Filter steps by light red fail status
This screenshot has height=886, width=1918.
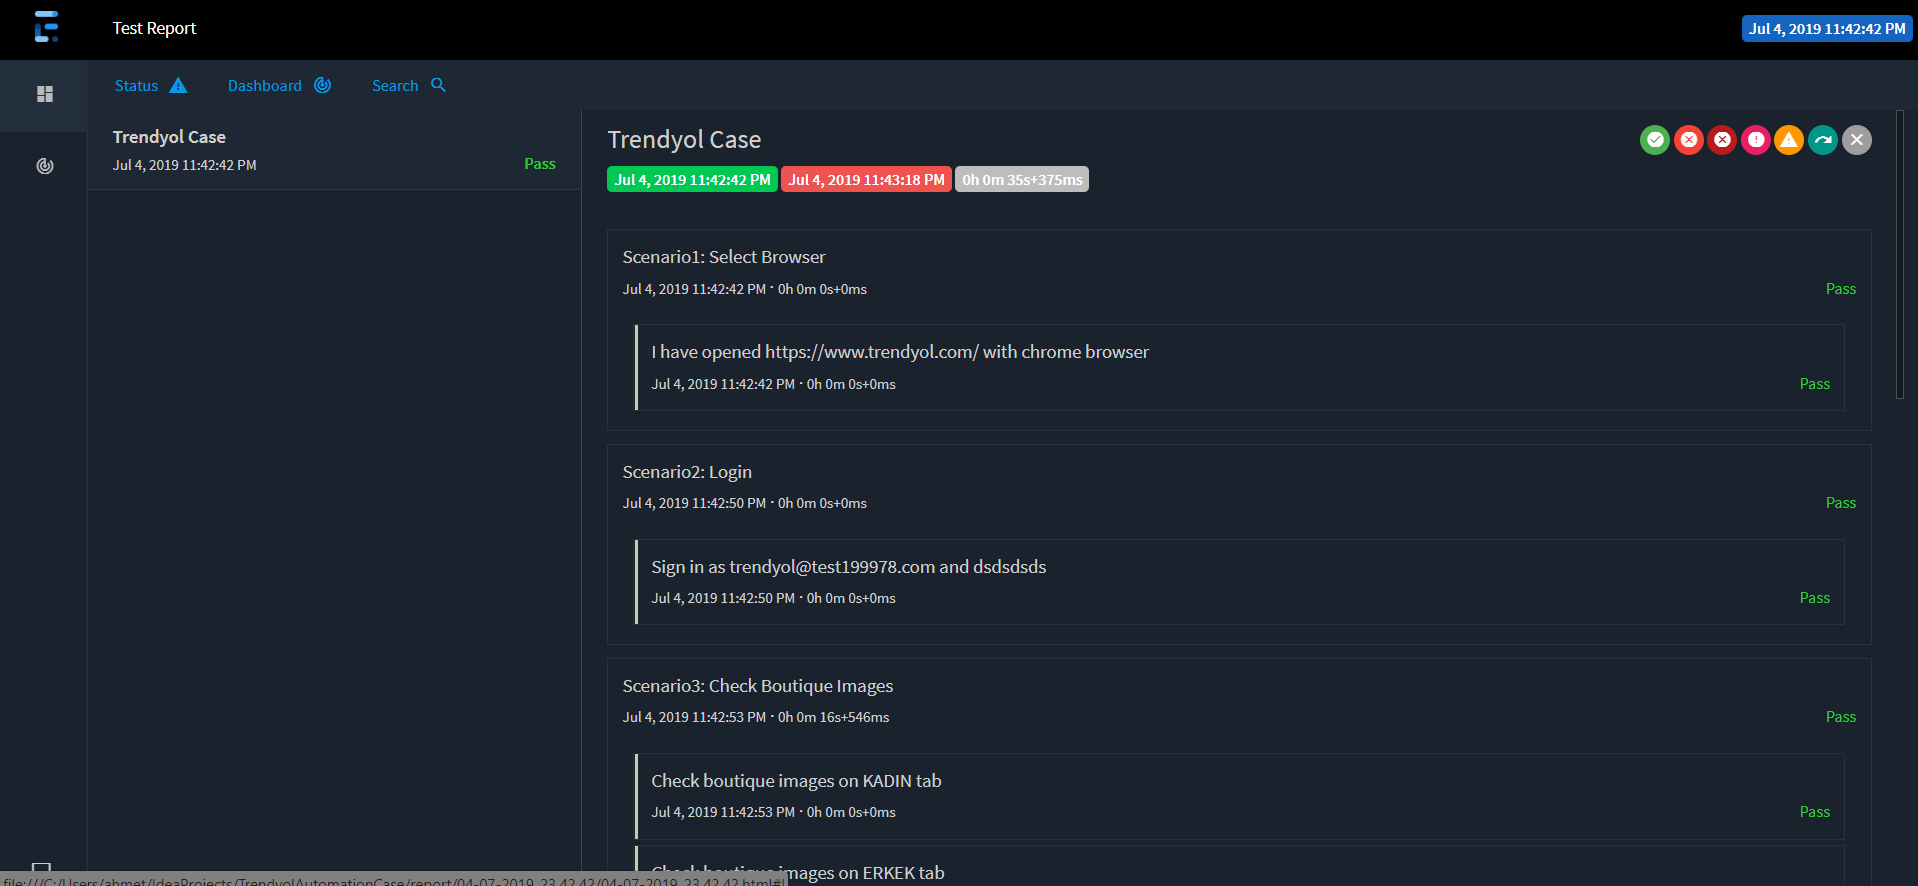(x=1689, y=140)
